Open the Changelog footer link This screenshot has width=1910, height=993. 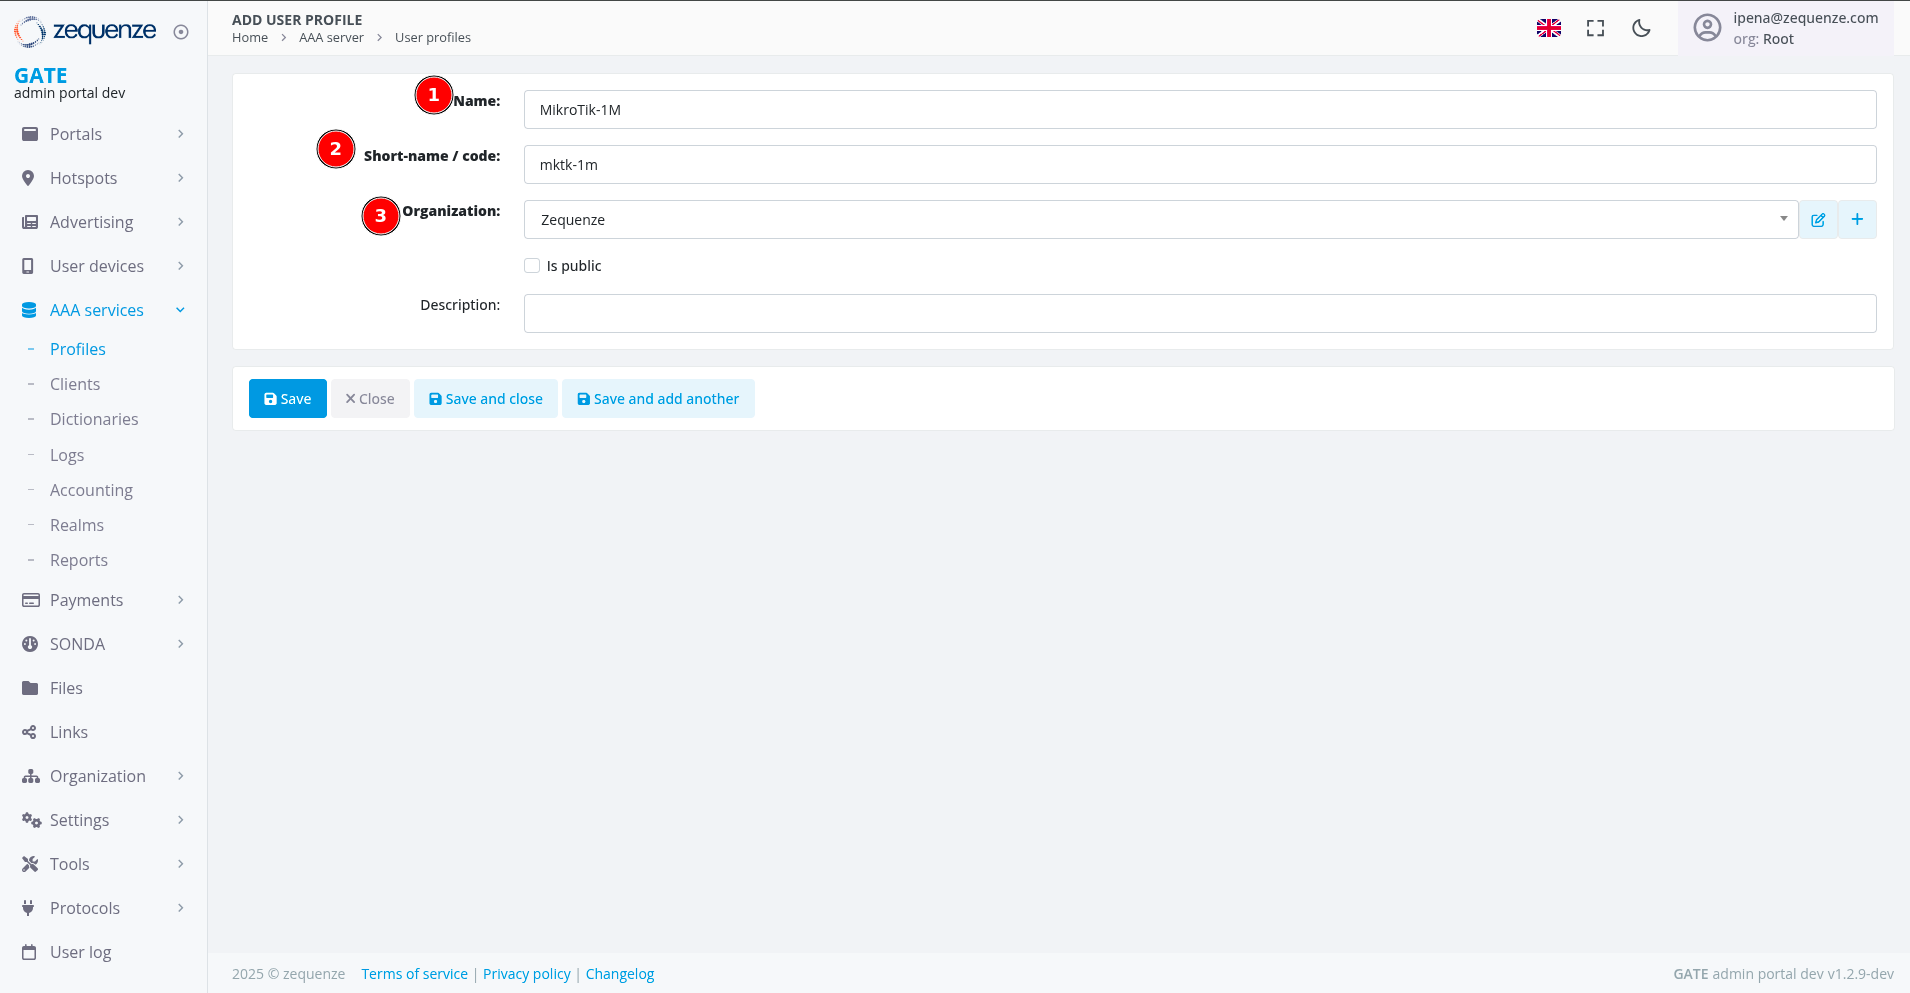coord(619,974)
